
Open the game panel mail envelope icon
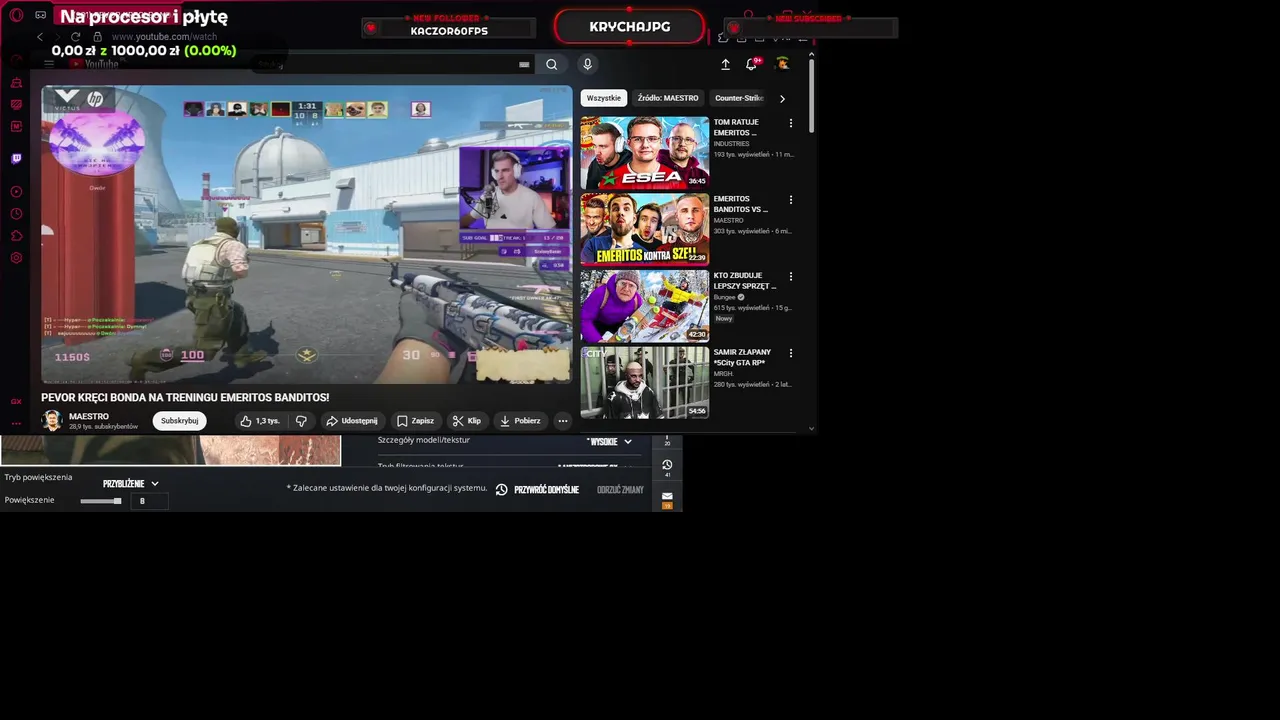coord(667,496)
